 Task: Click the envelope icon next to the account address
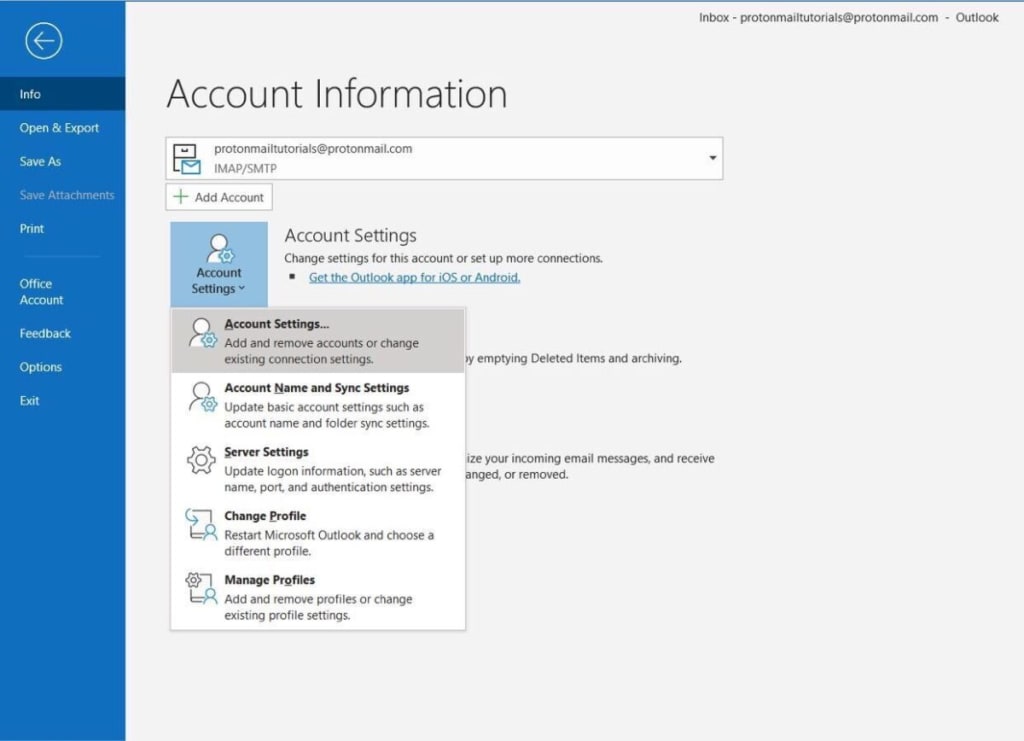(x=187, y=157)
